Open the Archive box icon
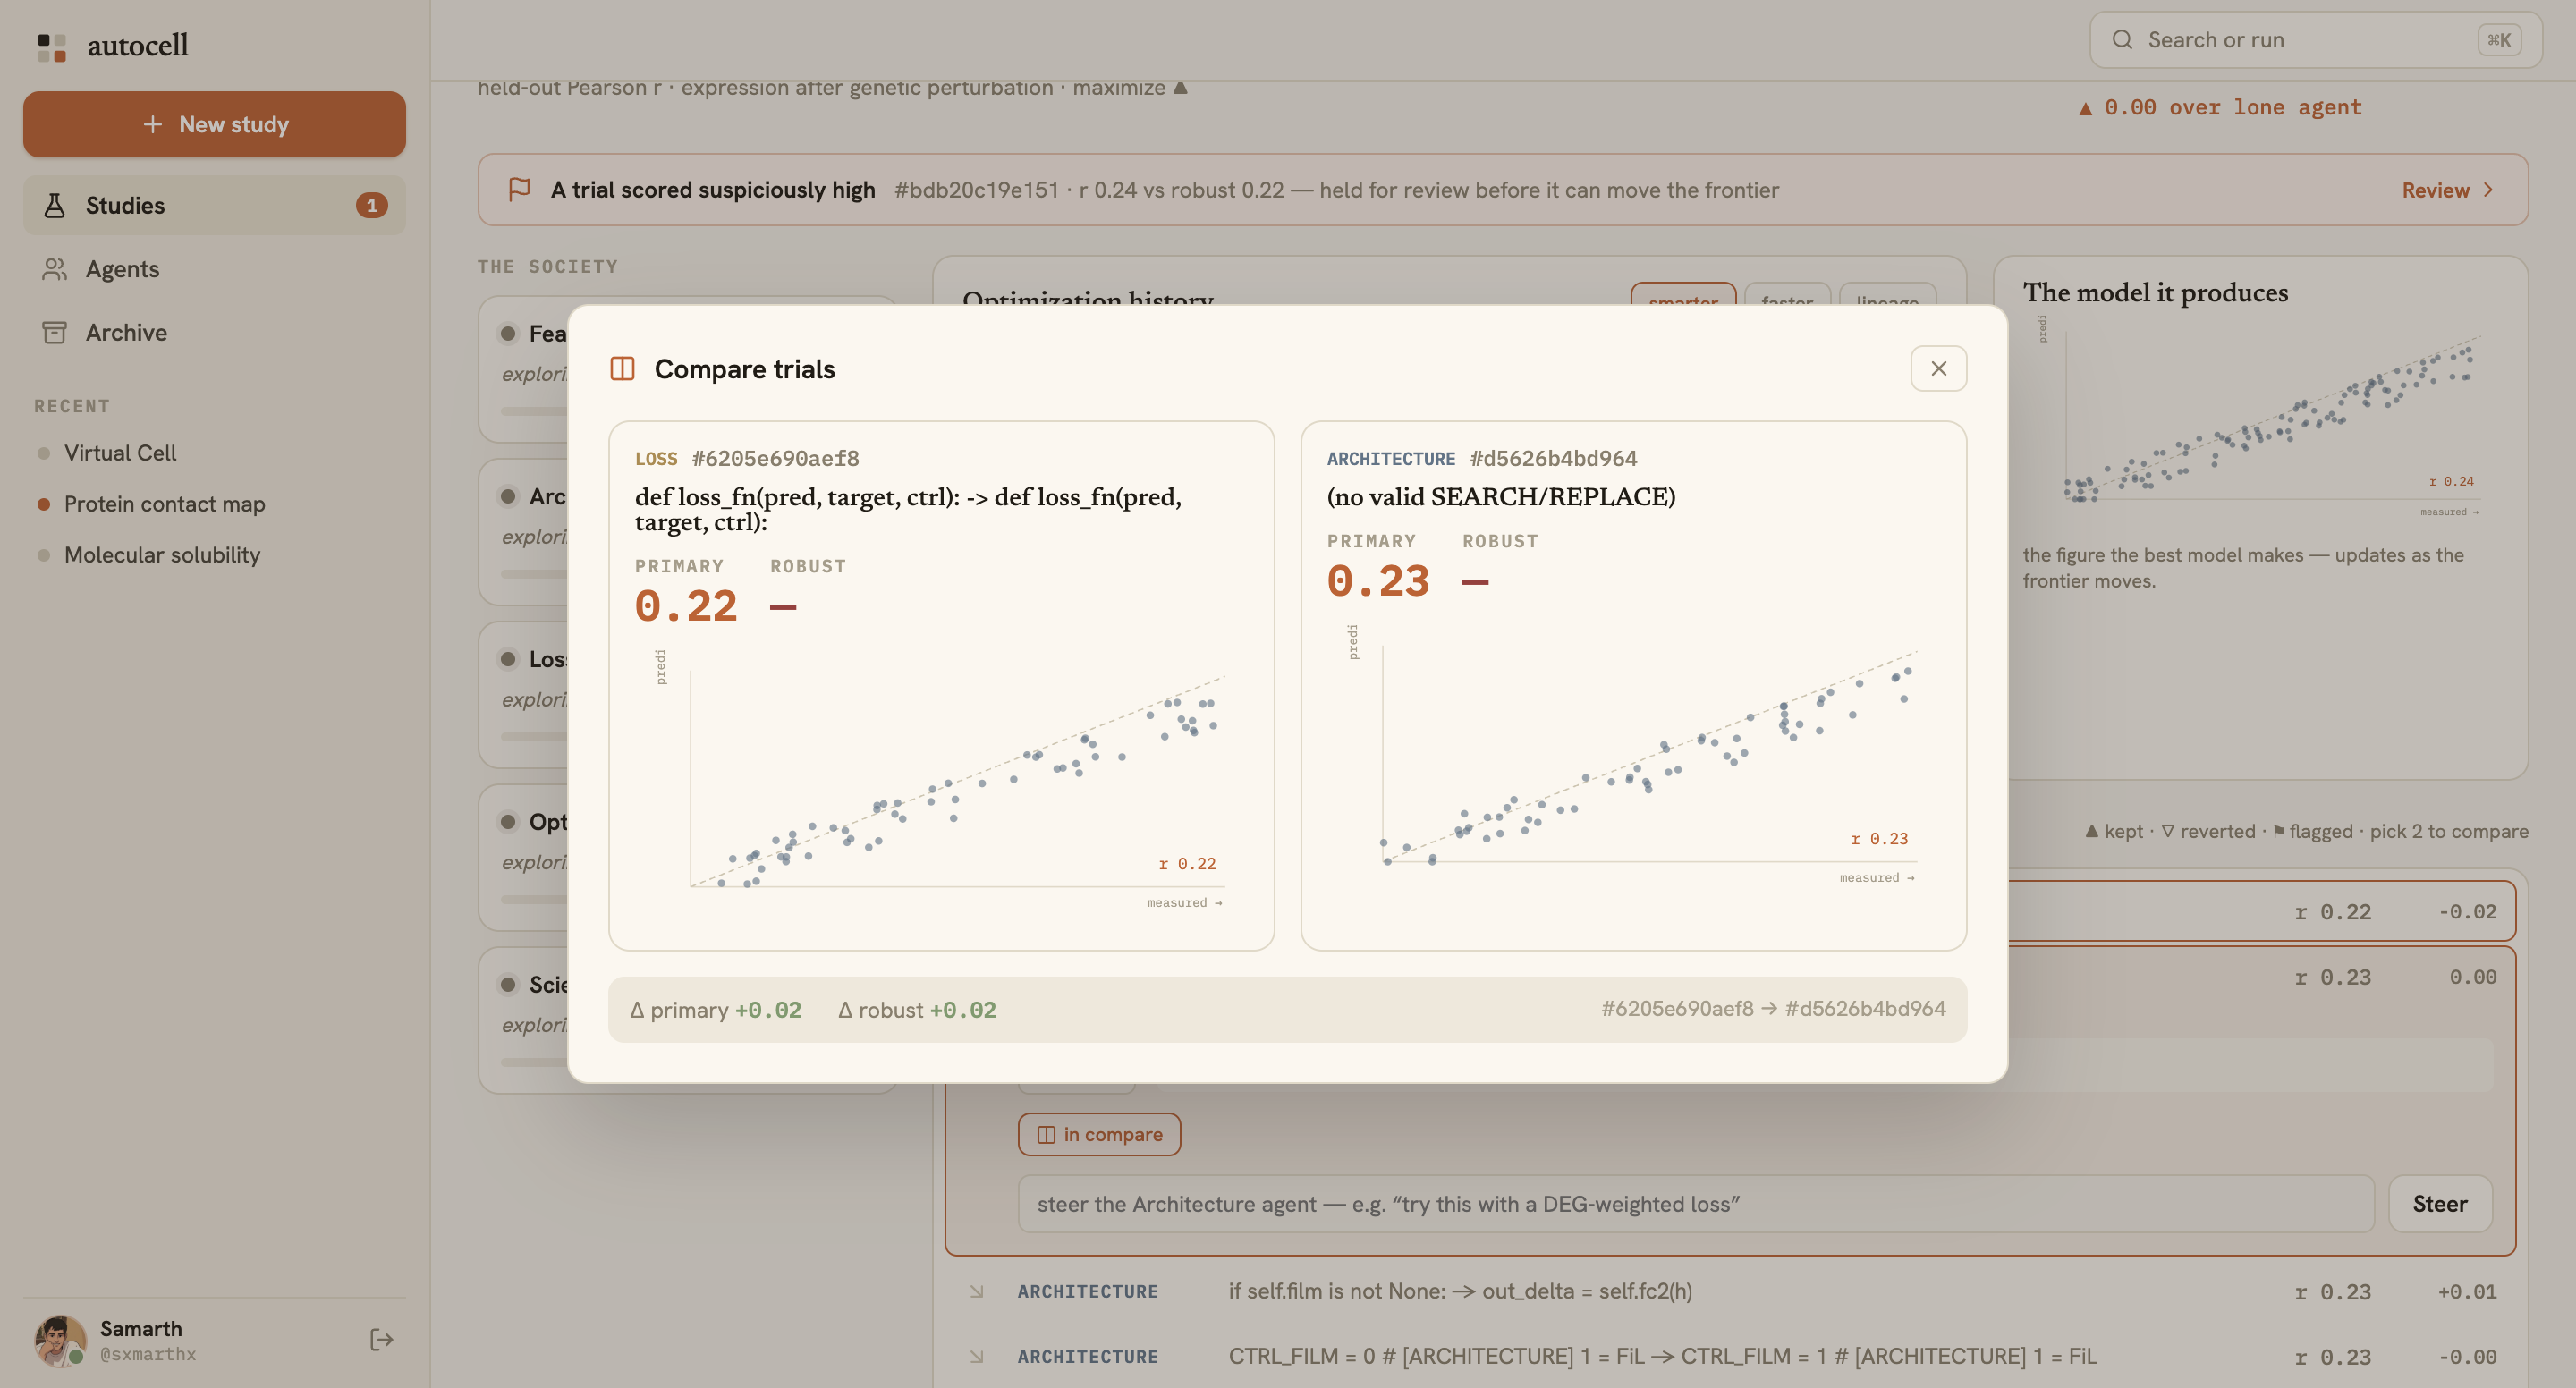Image resolution: width=2576 pixels, height=1388 pixels. 55,332
